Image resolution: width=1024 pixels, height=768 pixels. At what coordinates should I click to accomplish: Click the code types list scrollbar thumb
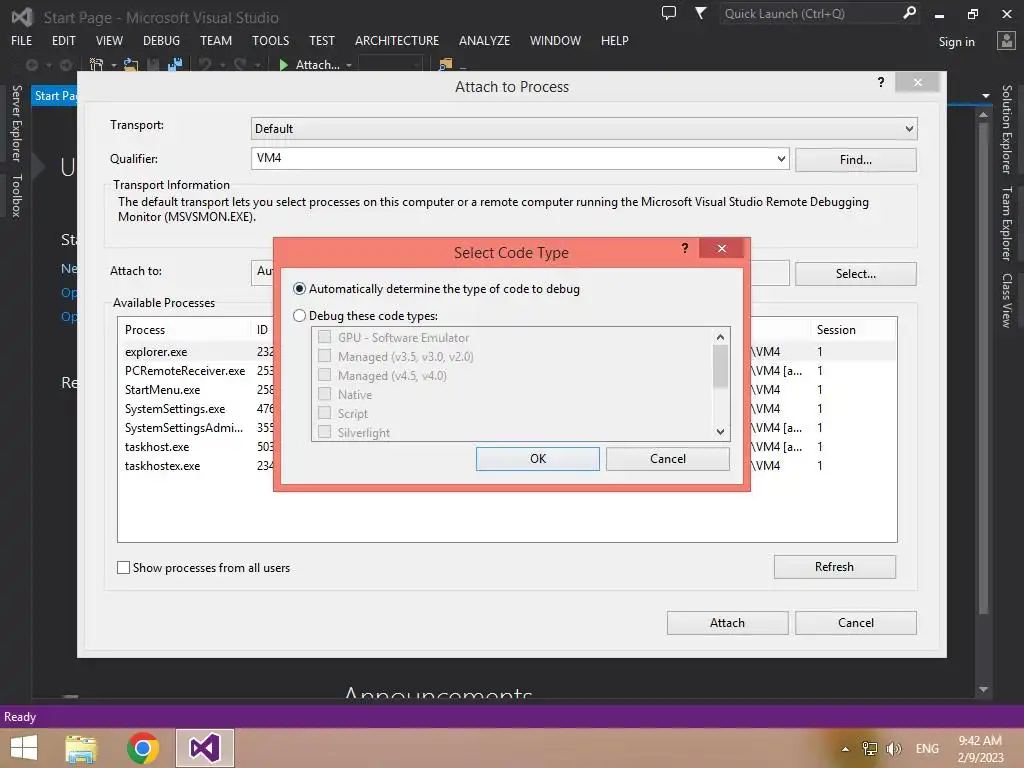[x=720, y=366]
